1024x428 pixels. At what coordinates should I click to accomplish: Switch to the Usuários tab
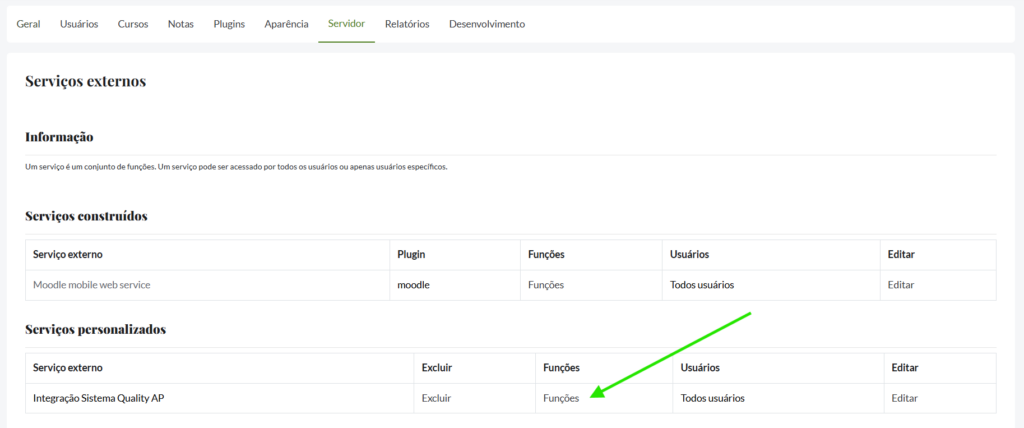pos(79,24)
